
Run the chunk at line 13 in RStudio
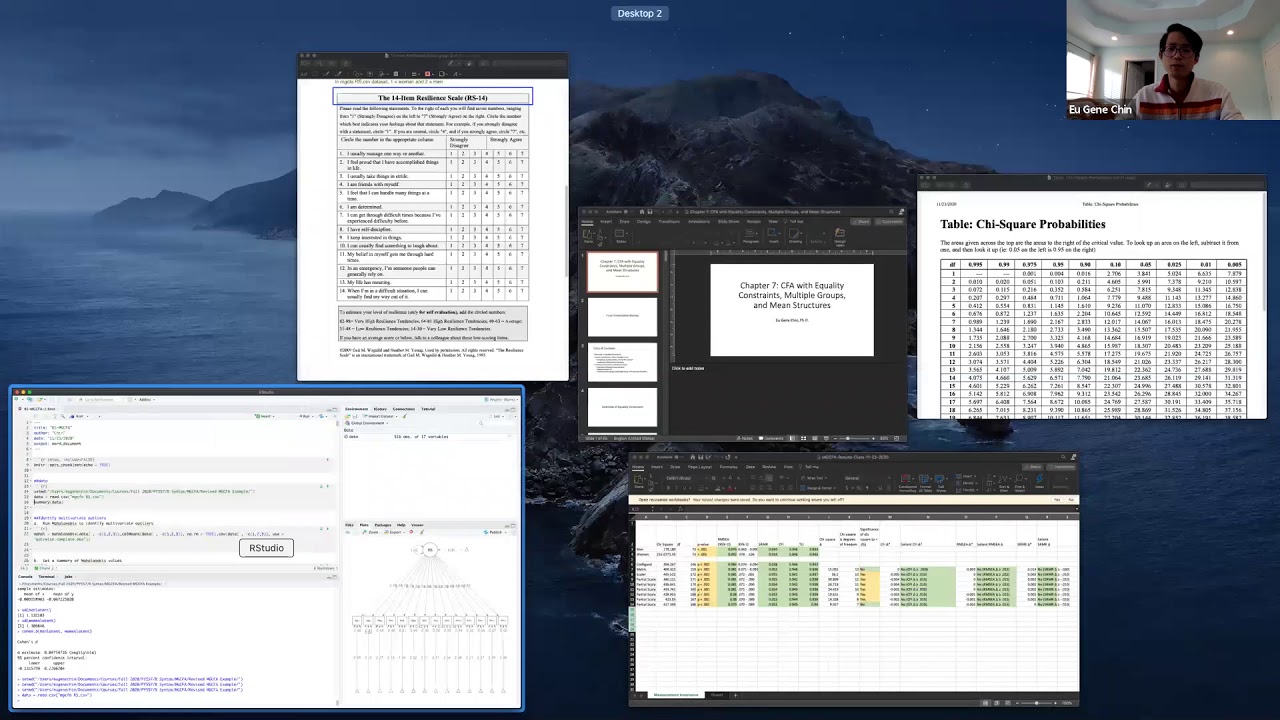328,486
